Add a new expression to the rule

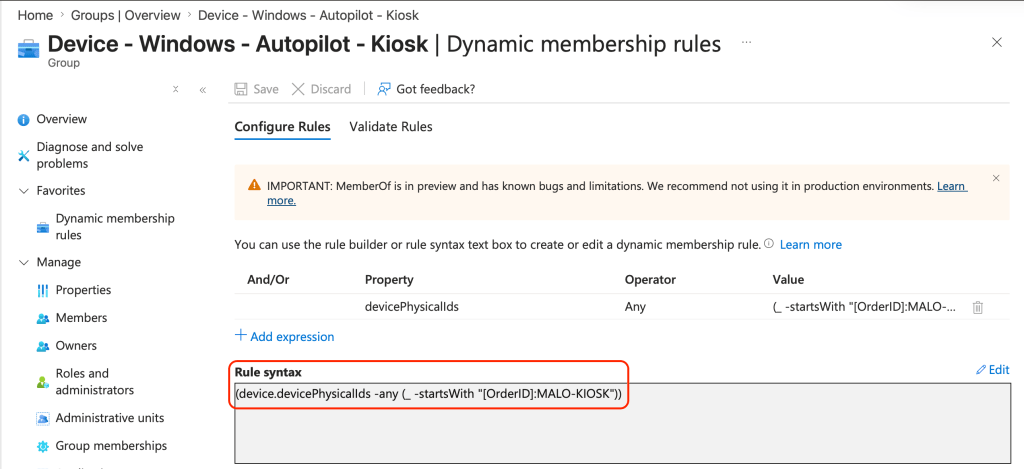[285, 337]
